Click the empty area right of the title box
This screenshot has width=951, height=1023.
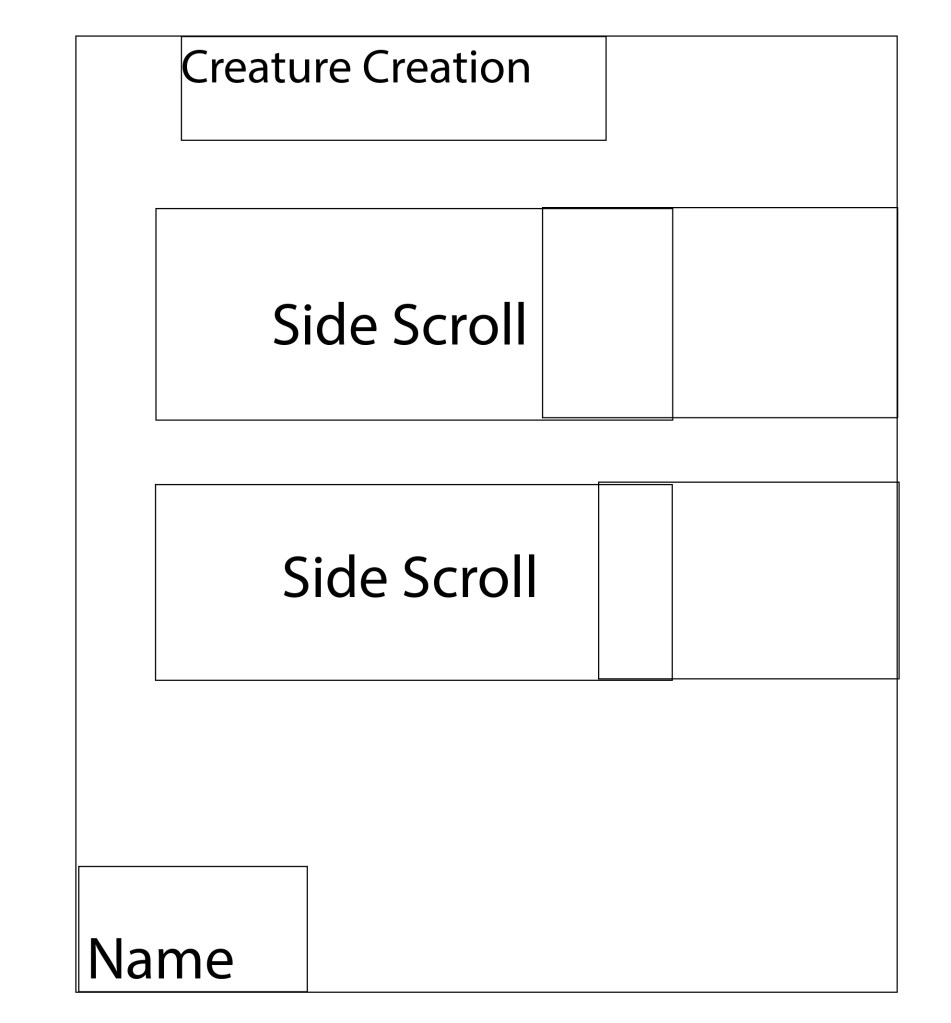[x=750, y=88]
